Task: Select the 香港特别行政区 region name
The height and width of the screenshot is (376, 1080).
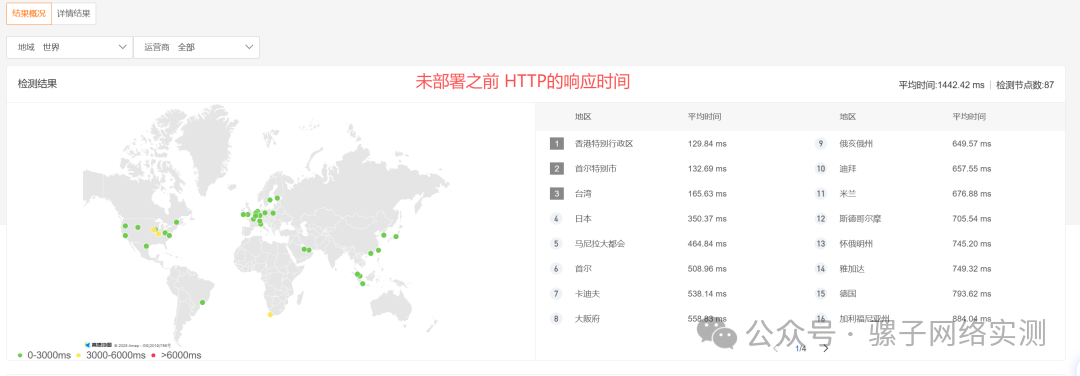Action: [x=603, y=144]
